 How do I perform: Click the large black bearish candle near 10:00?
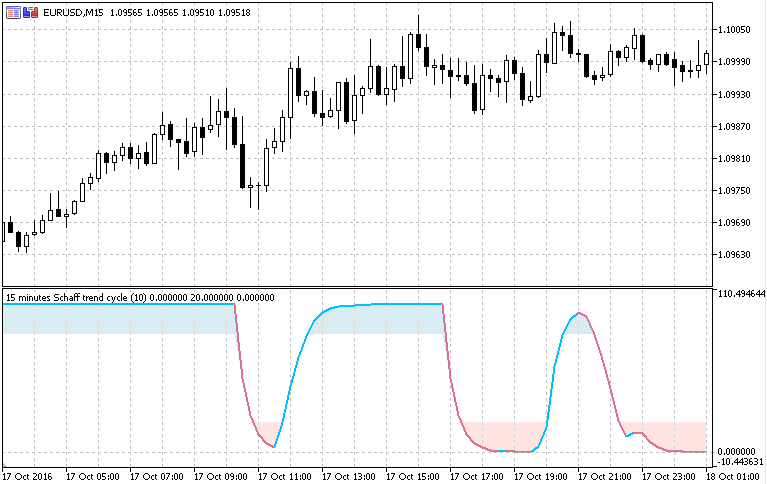[243, 165]
